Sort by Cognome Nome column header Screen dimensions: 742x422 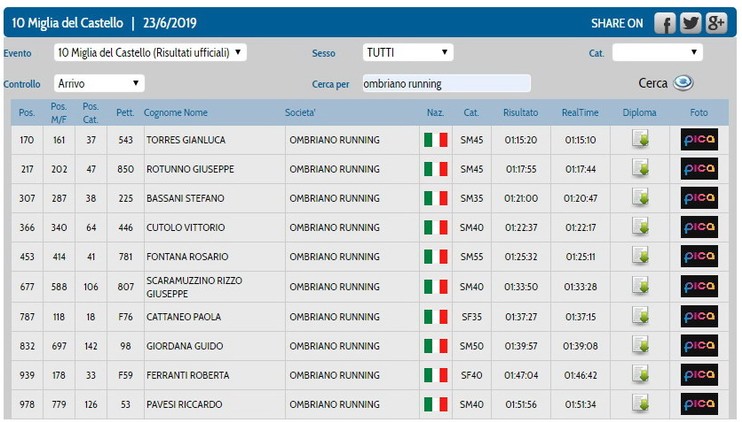click(176, 113)
